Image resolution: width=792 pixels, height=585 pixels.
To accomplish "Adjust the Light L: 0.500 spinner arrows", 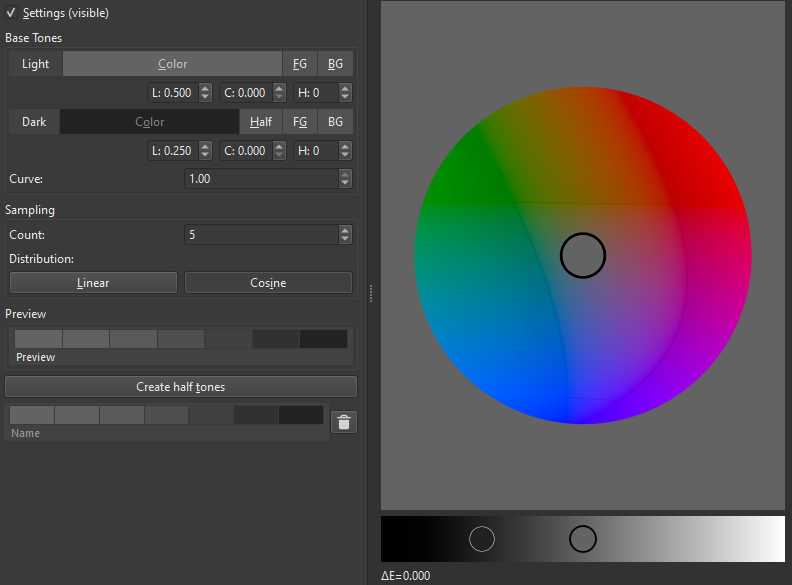I will (x=205, y=93).
